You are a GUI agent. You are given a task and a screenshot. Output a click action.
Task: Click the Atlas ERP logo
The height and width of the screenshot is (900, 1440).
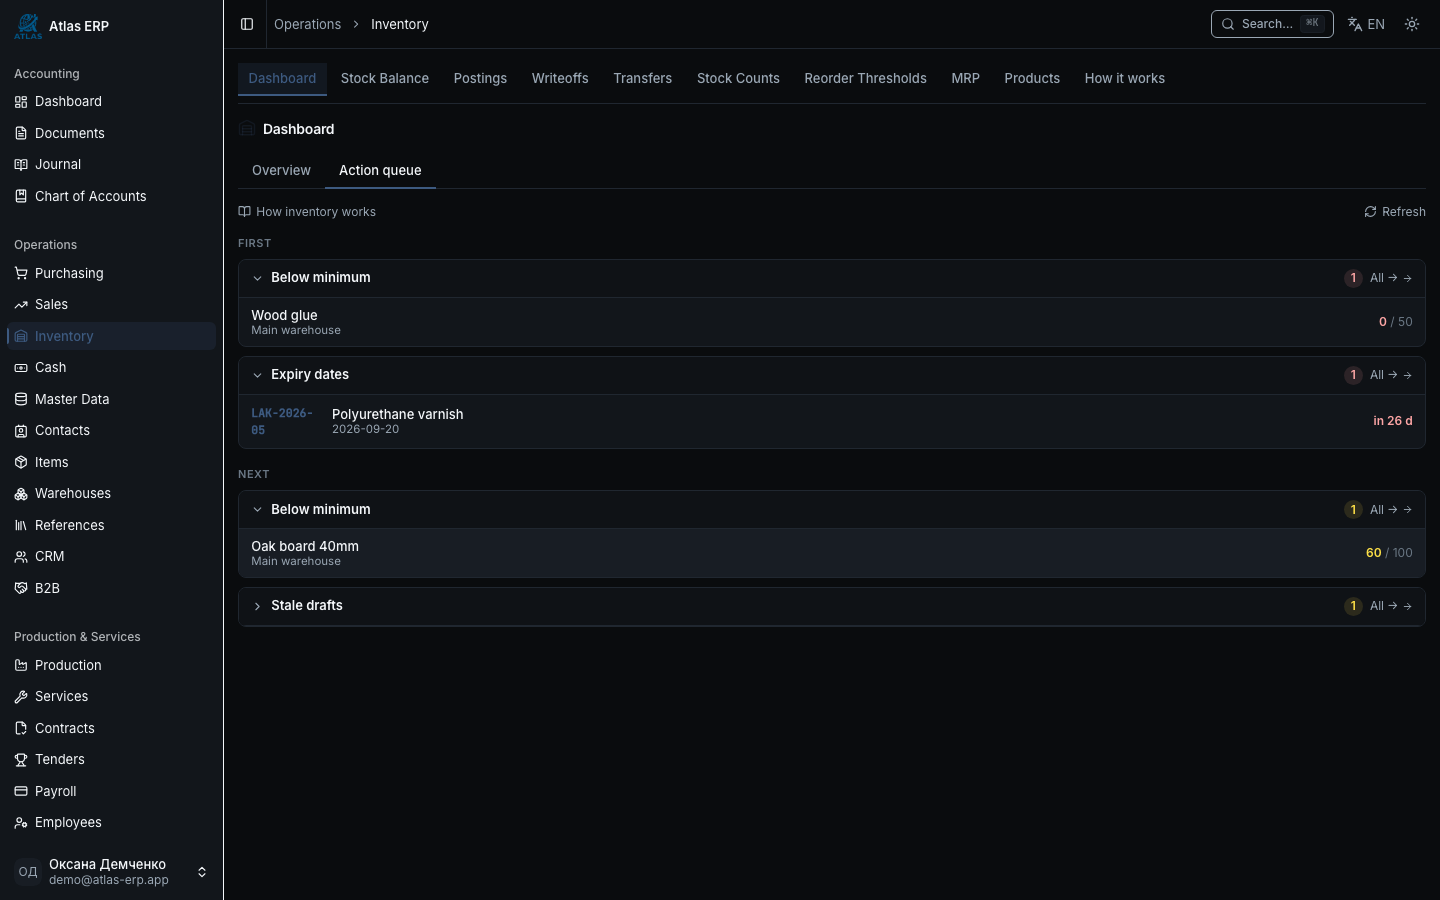[x=28, y=26]
